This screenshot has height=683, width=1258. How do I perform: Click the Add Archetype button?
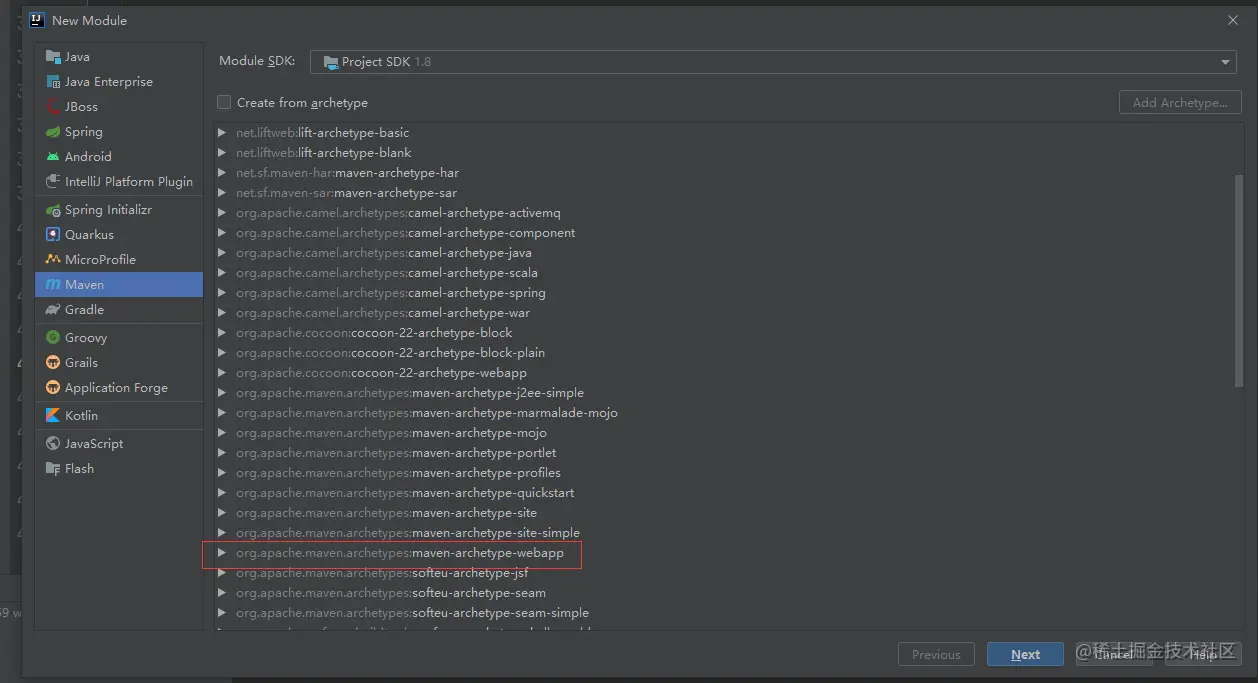point(1180,102)
